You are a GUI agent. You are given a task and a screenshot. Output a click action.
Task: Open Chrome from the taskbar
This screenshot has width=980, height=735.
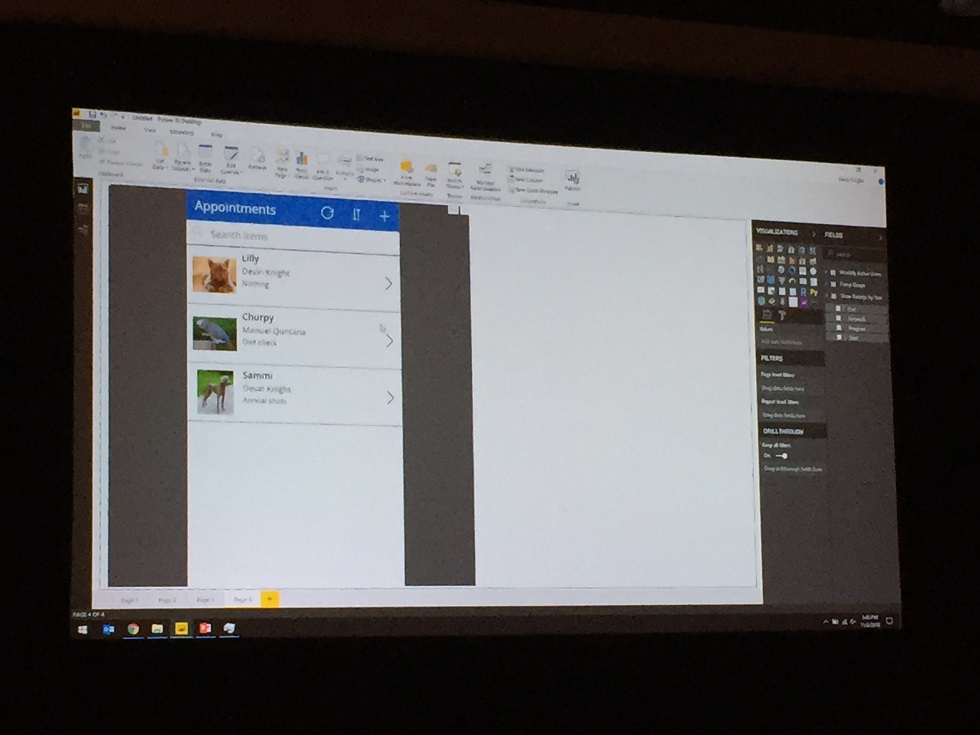point(132,629)
